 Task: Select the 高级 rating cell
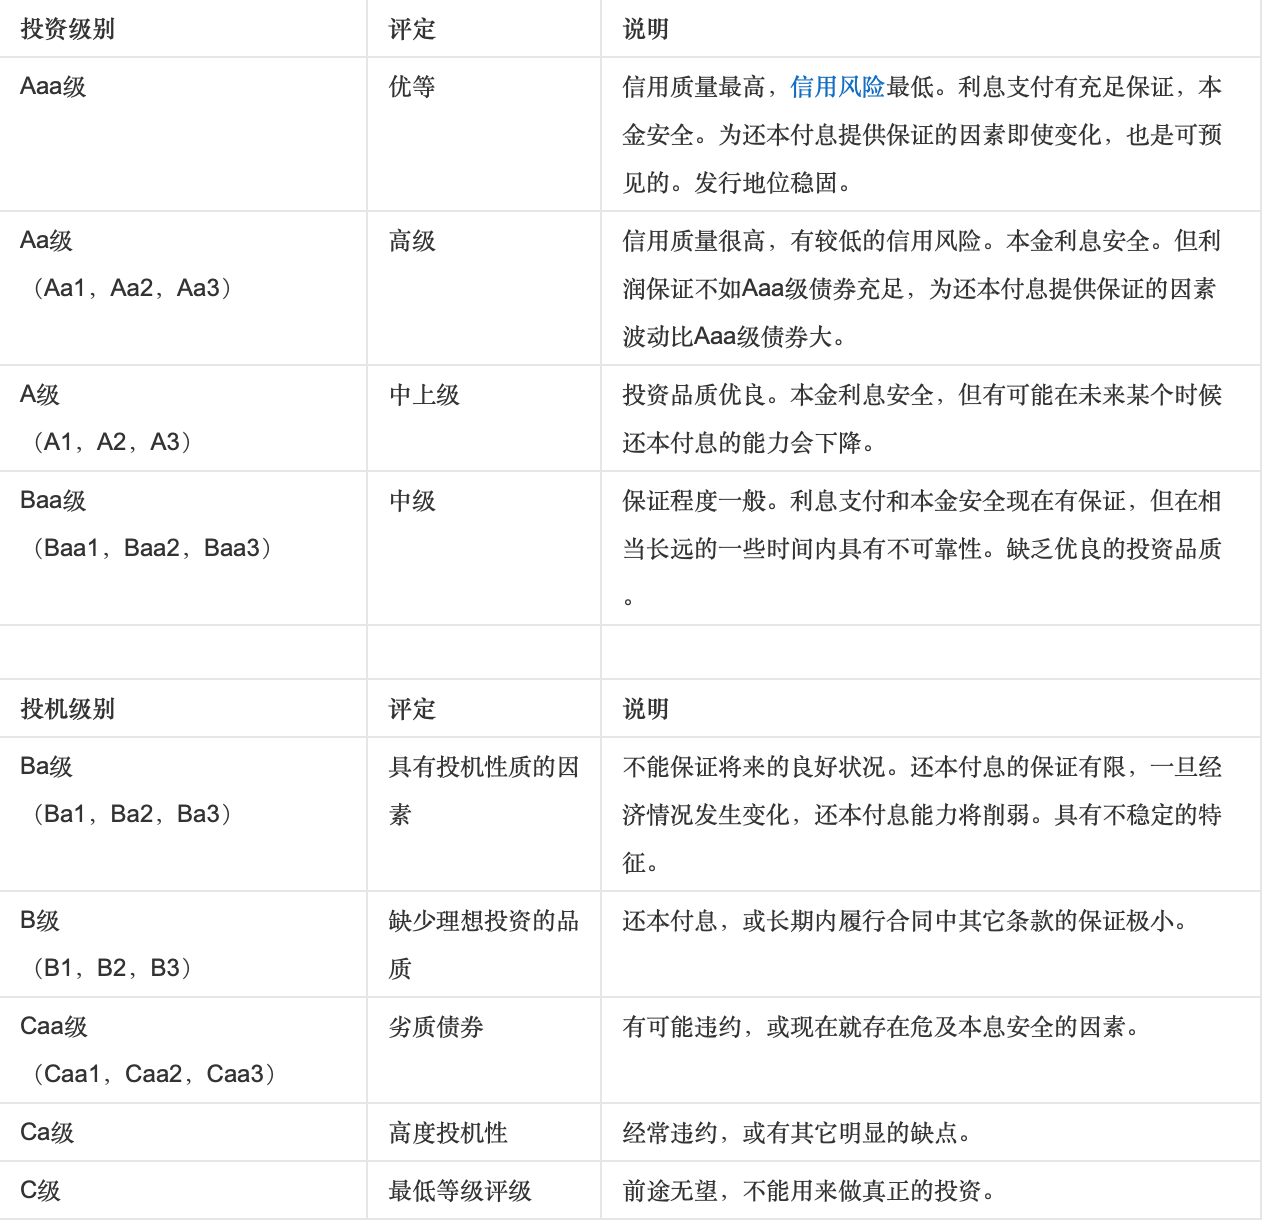412,241
